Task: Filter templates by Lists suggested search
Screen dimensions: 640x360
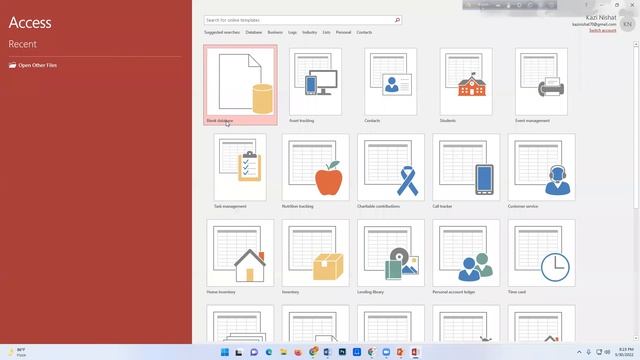Action: pyautogui.click(x=327, y=32)
